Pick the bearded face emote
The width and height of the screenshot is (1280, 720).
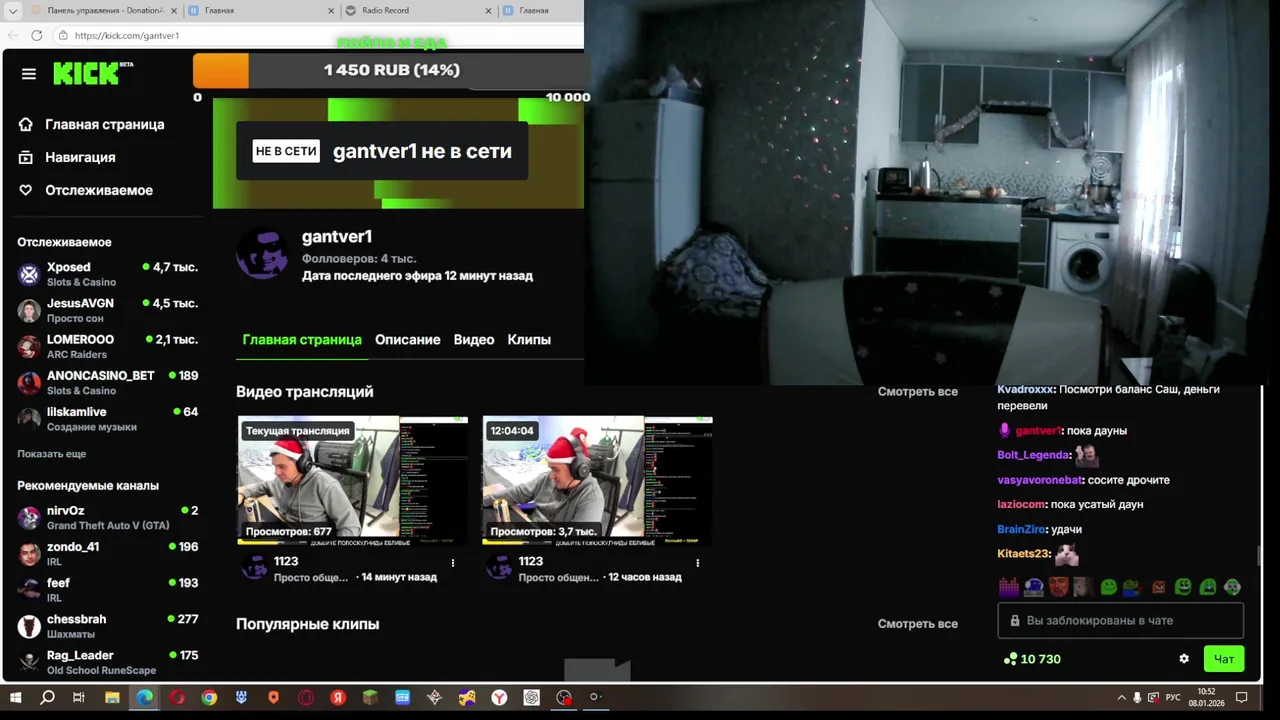(x=1058, y=587)
